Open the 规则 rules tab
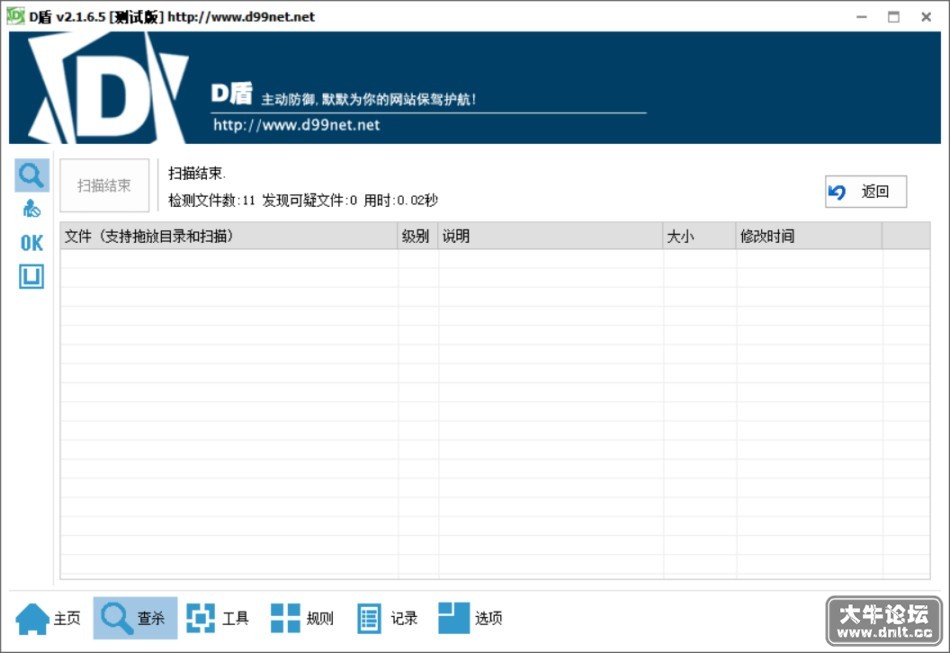The height and width of the screenshot is (653, 950). coord(302,618)
